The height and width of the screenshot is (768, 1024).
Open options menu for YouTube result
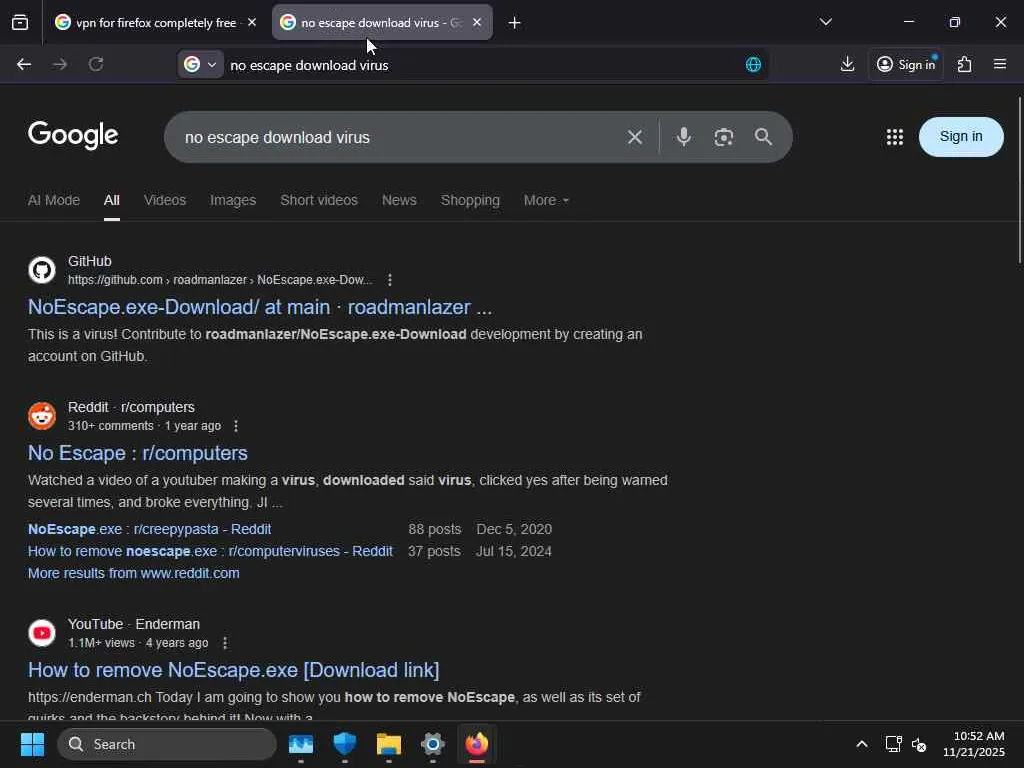(225, 643)
